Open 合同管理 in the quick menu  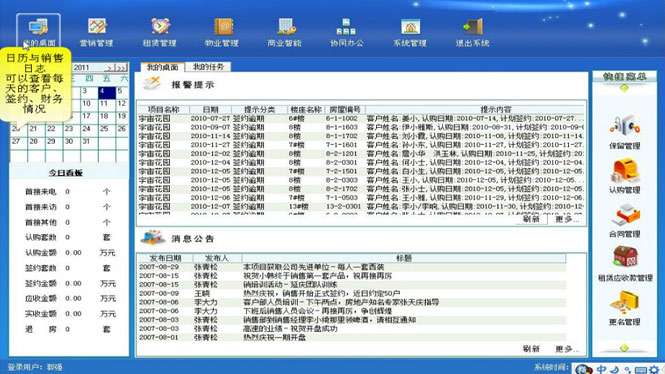(624, 220)
